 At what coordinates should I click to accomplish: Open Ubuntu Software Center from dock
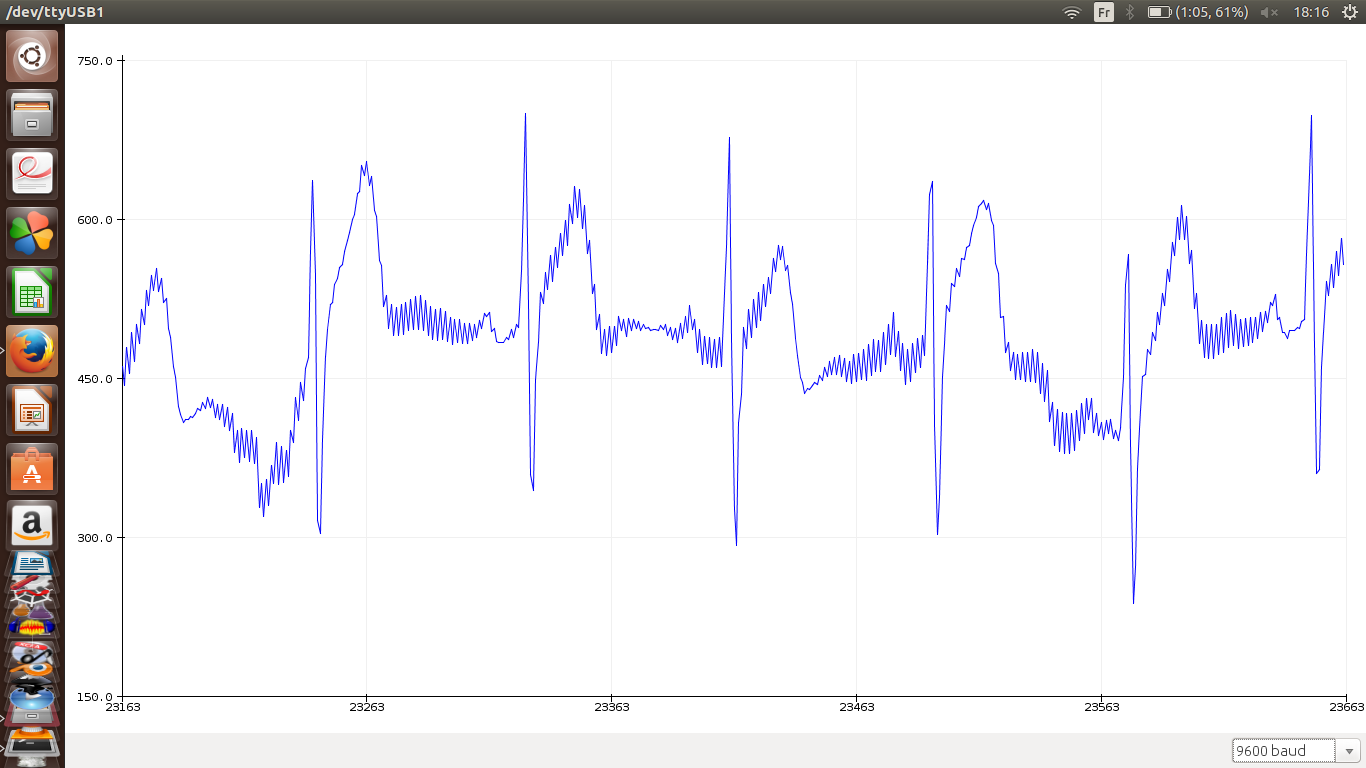point(32,469)
